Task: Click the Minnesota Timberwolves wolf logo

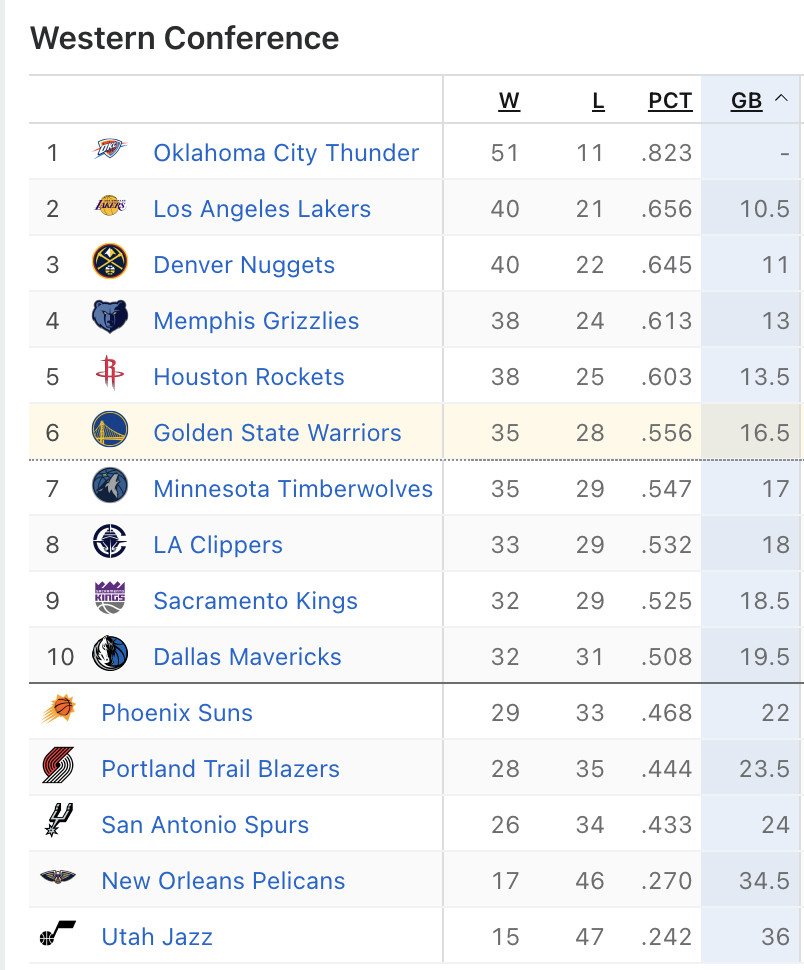Action: click(x=110, y=485)
